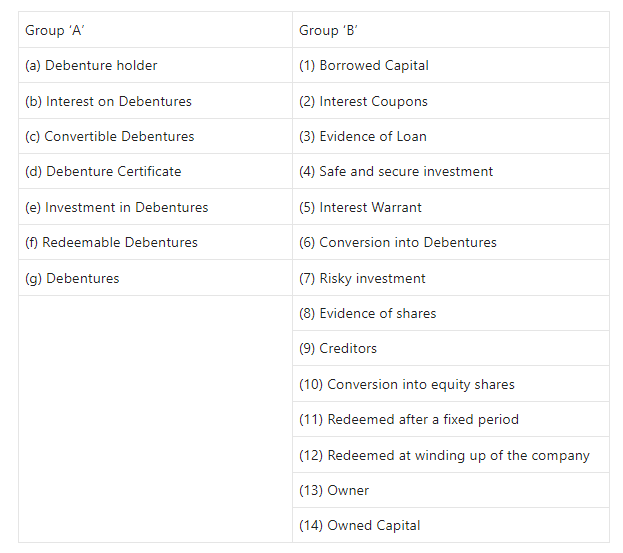The height and width of the screenshot is (553, 623).
Task: Click the Group 'B' header cell
Action: pos(451,30)
